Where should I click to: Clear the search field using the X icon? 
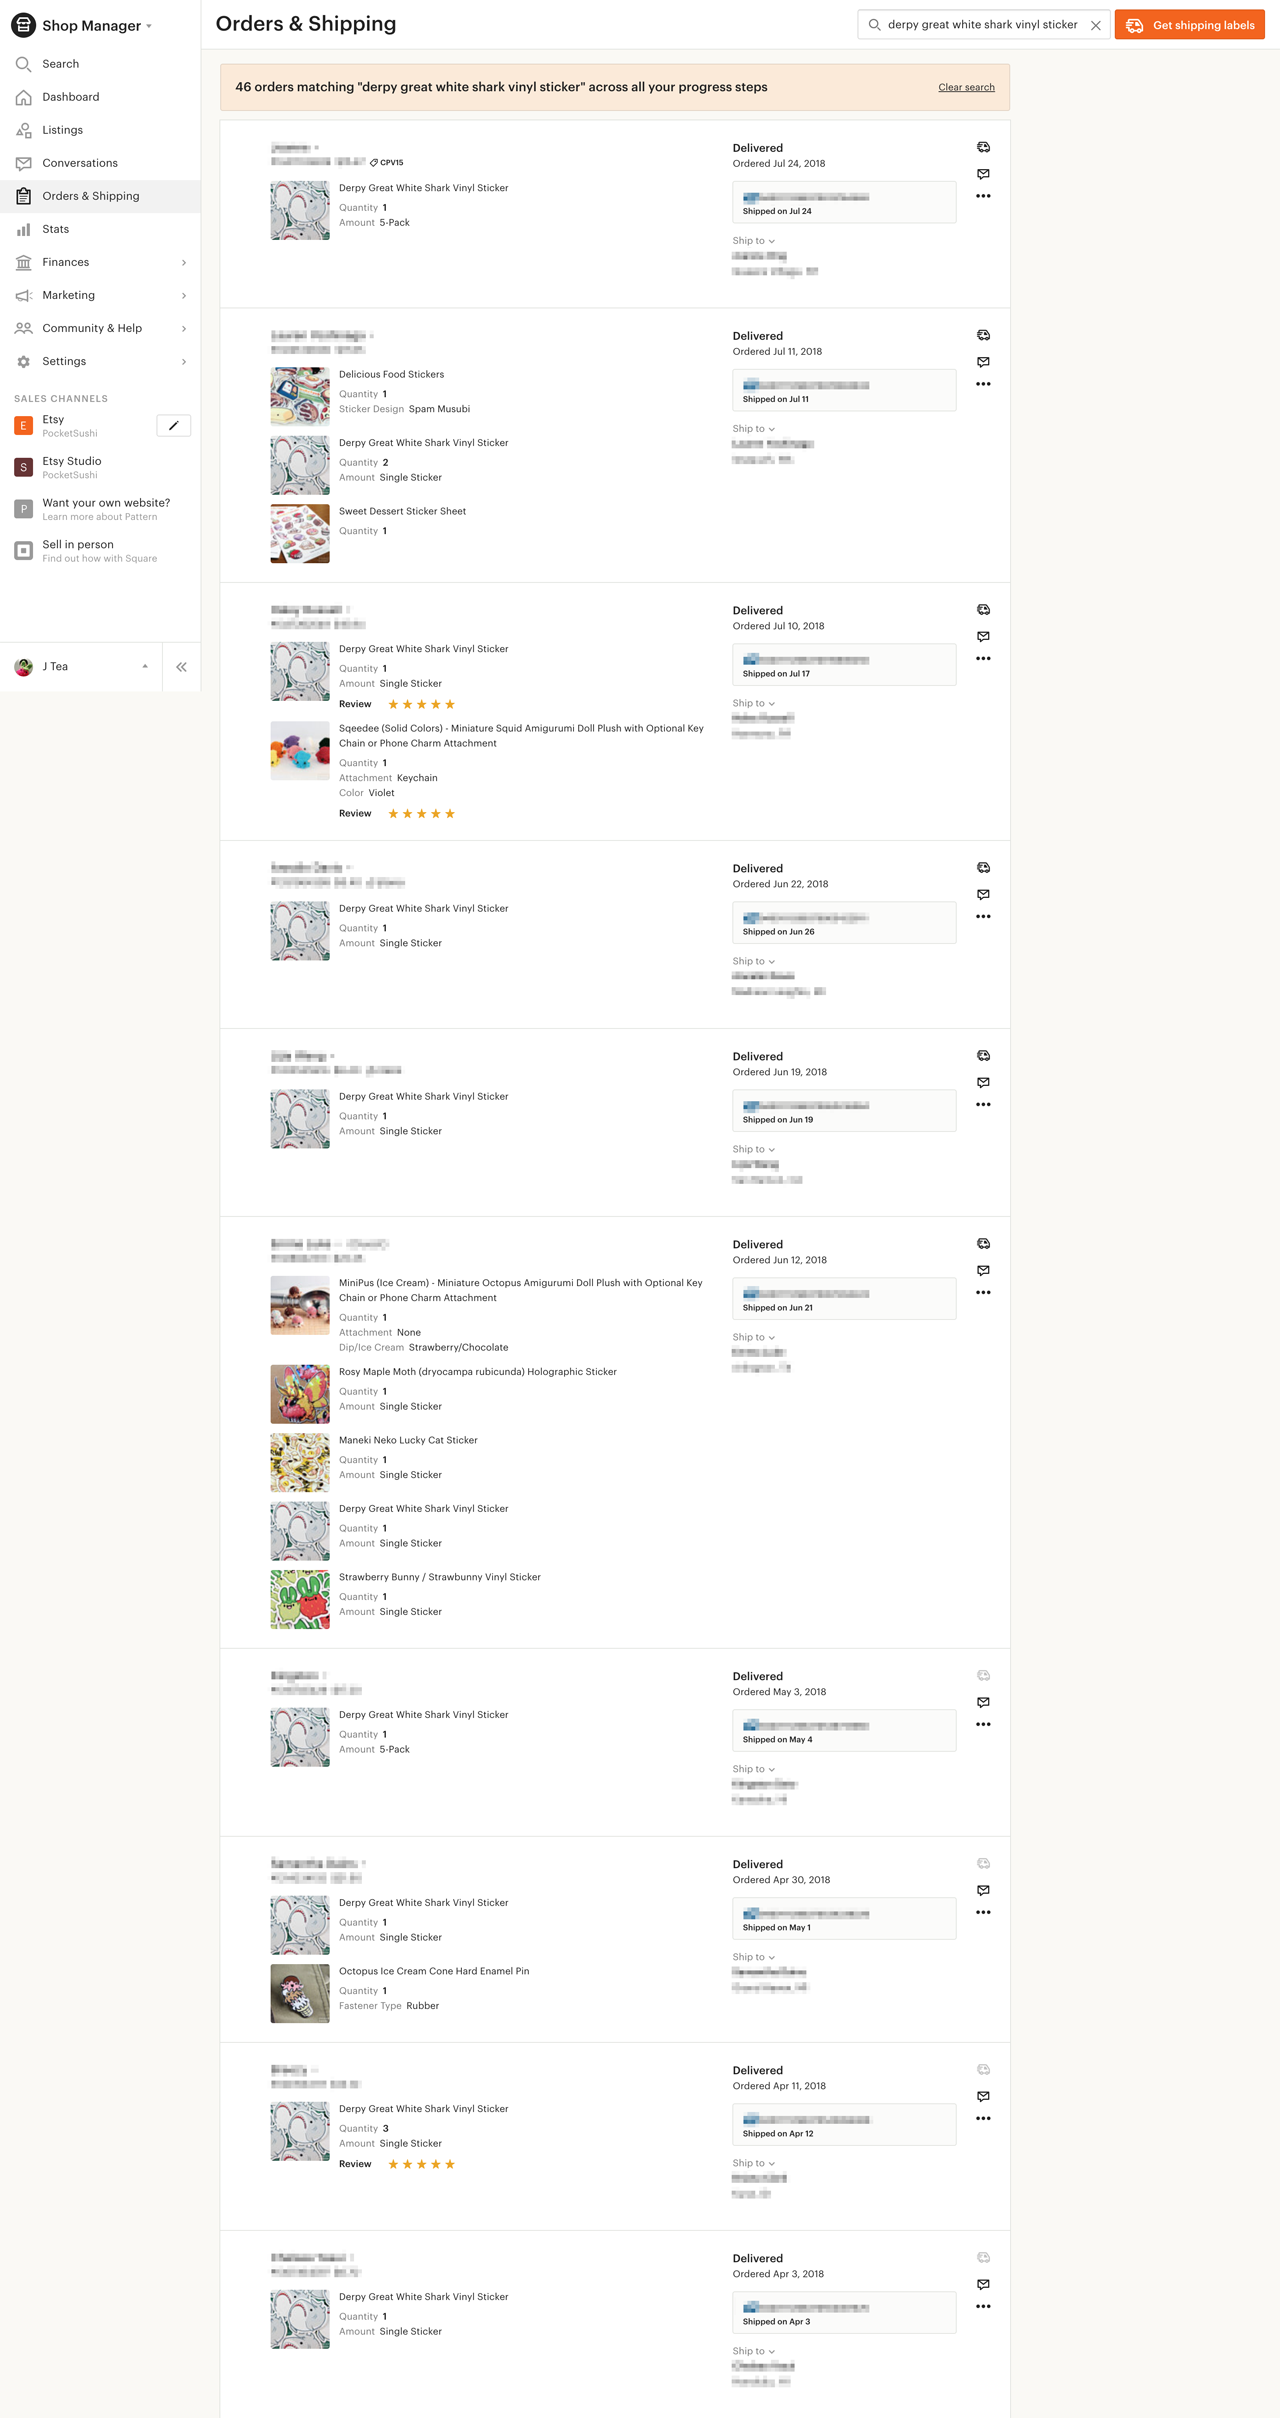pos(1096,25)
